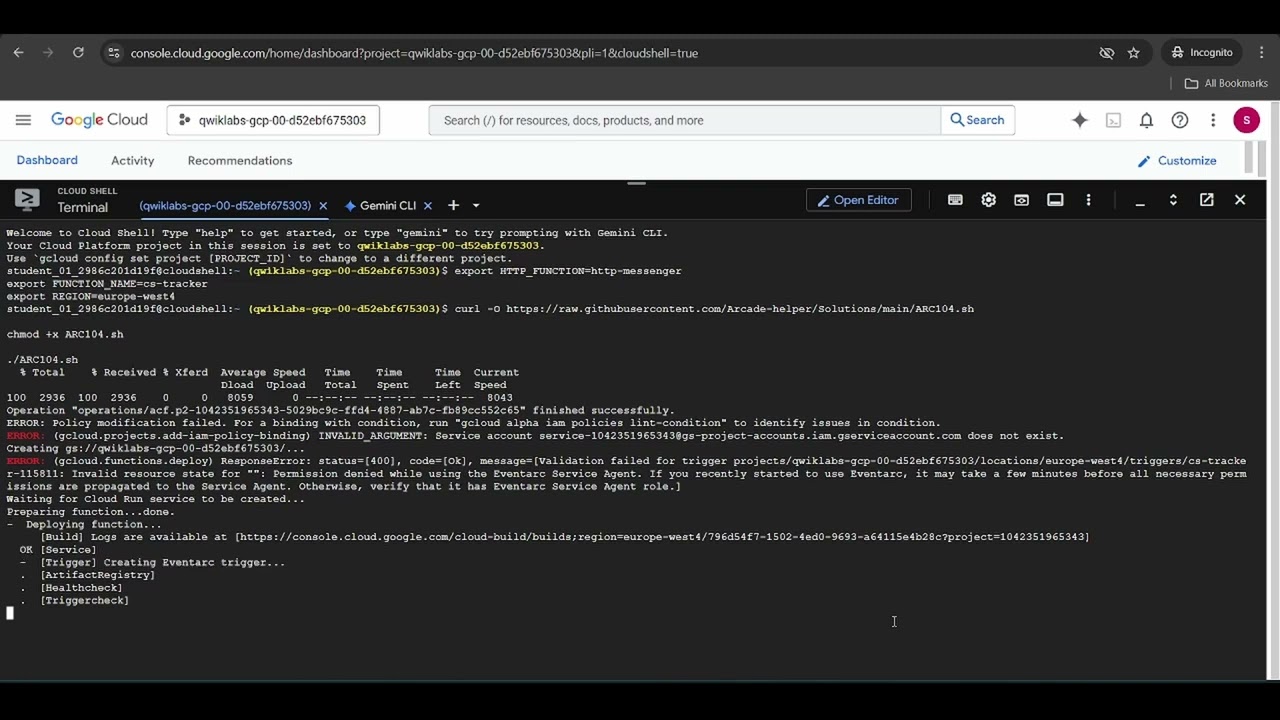
Task: Open the help question mark menu
Action: [1180, 120]
